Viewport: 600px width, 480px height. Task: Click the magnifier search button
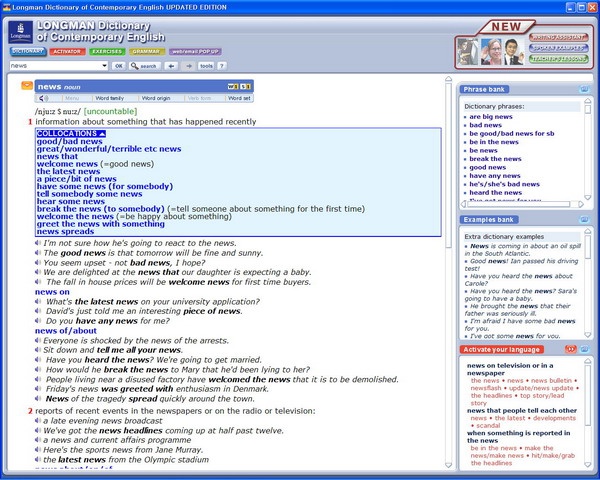(x=144, y=66)
